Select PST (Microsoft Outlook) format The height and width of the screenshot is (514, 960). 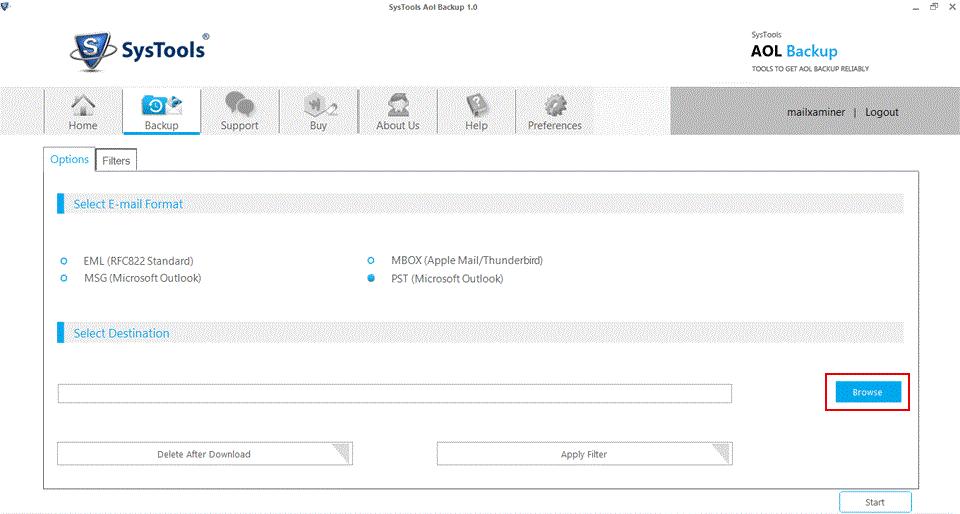(x=371, y=278)
